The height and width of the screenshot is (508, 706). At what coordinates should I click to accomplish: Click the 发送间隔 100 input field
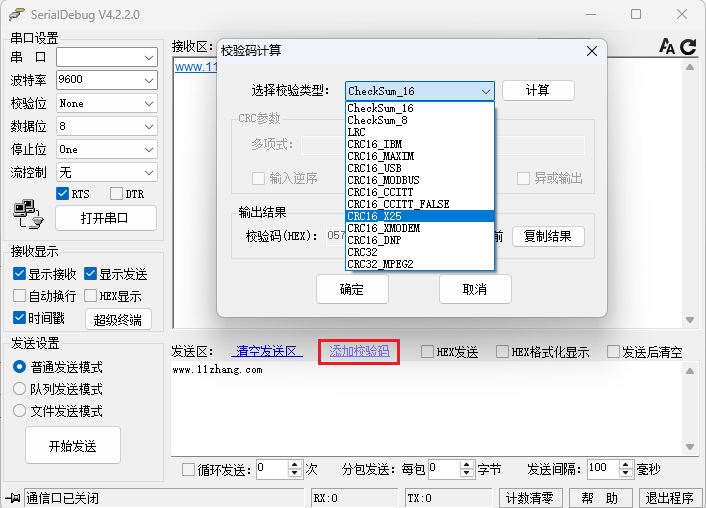click(x=604, y=469)
